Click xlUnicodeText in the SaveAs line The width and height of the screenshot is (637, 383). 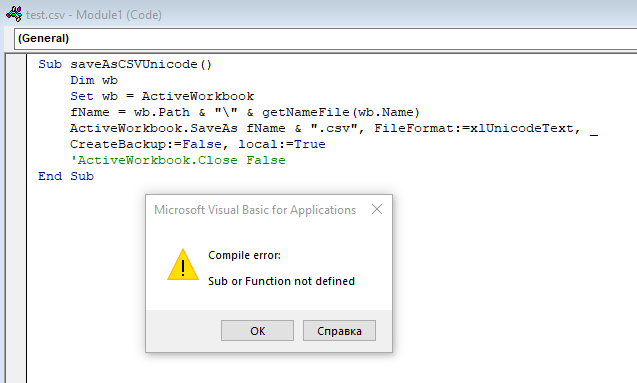pyautogui.click(x=522, y=128)
